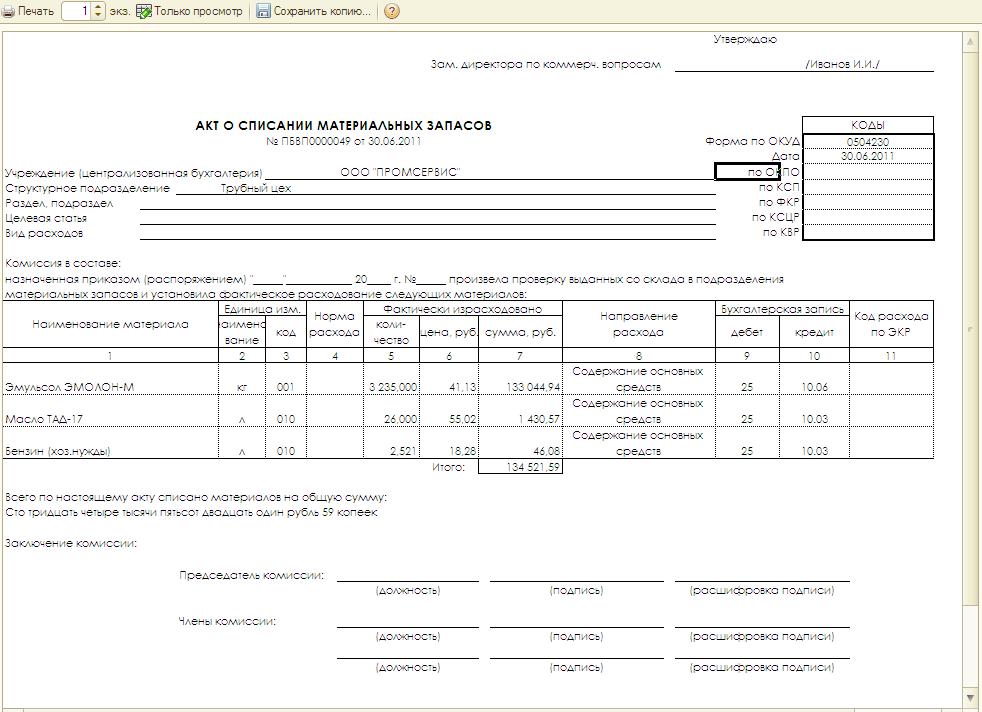Click the Комиссия в составе: line

tap(63, 264)
